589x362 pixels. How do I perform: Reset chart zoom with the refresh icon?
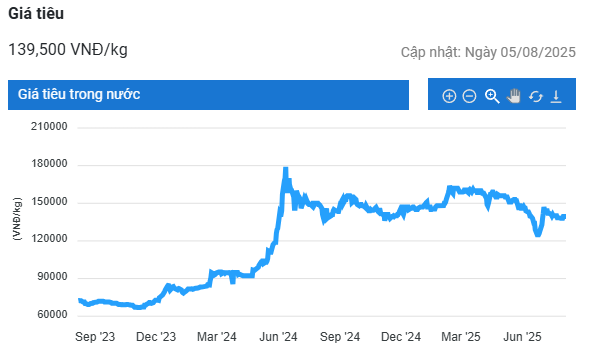click(x=536, y=97)
